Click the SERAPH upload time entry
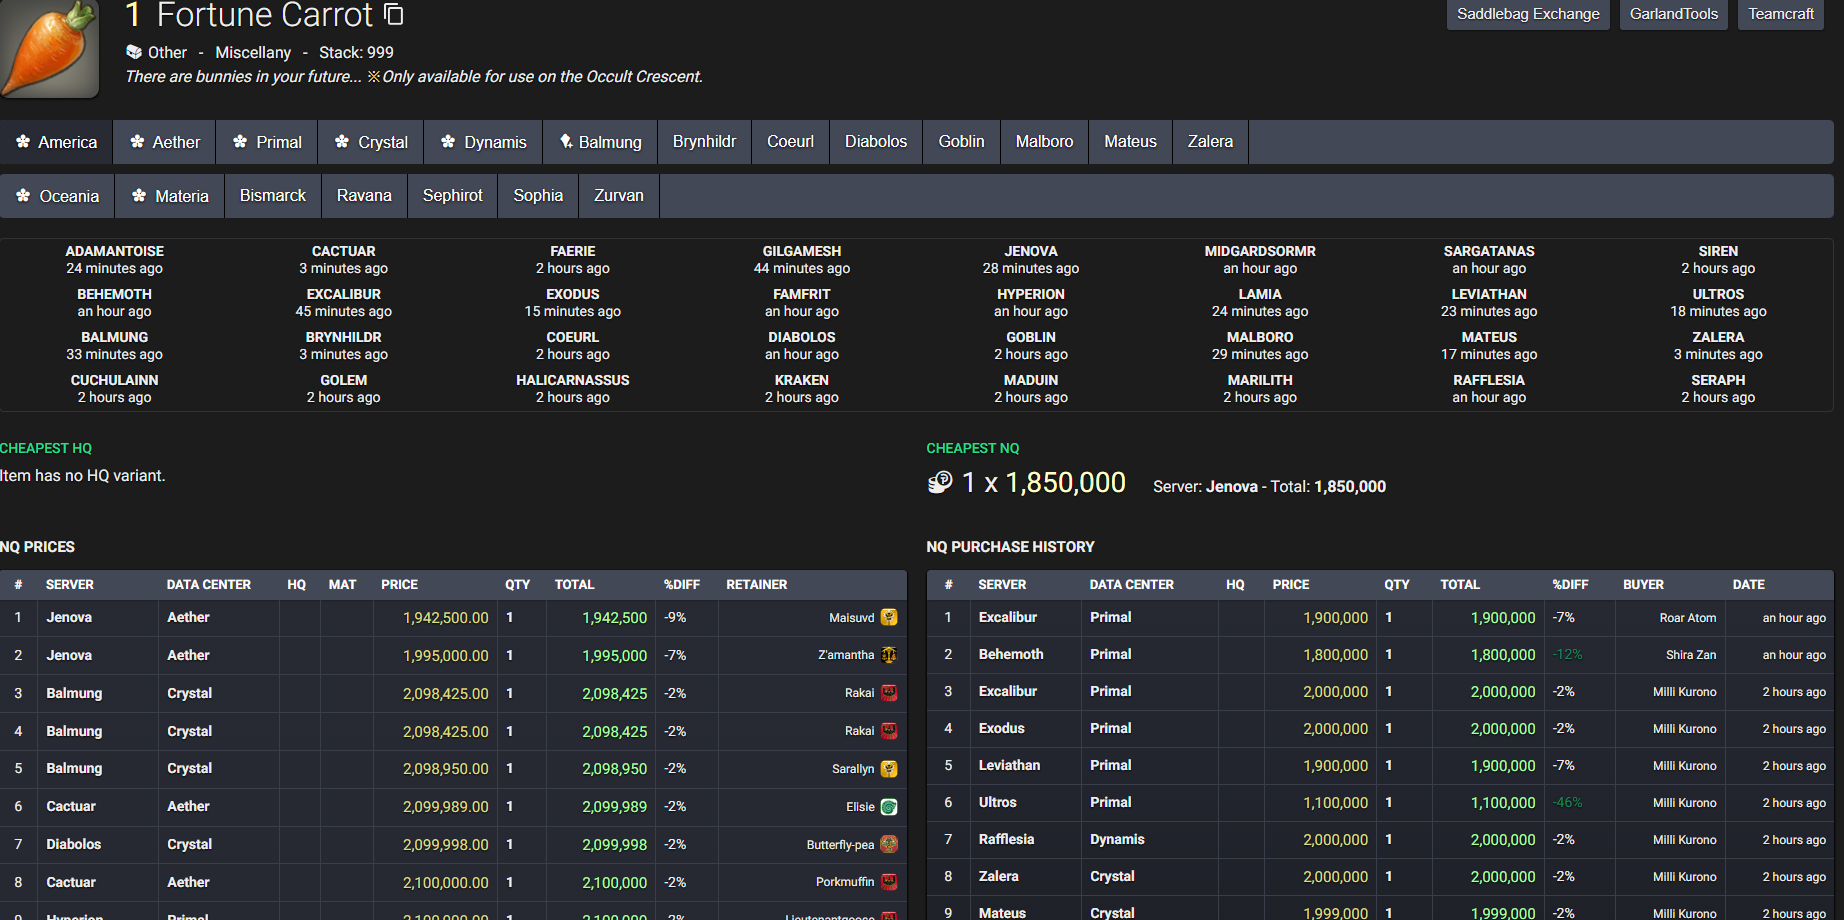Viewport: 1844px width, 920px height. click(x=1718, y=389)
